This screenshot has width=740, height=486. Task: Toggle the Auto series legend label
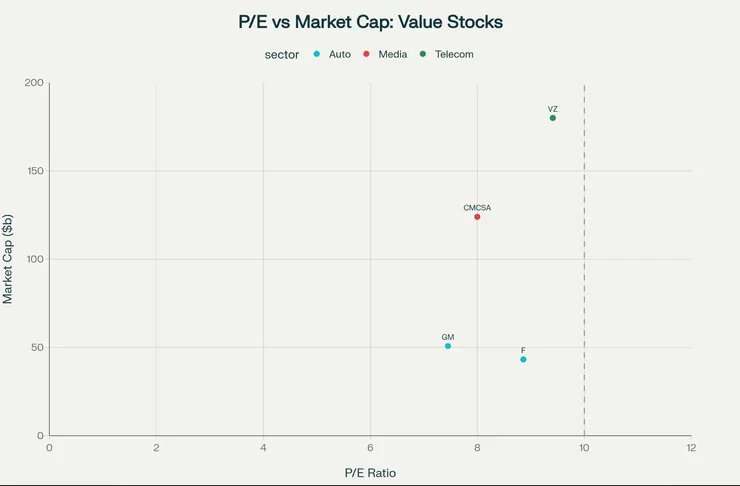[x=340, y=54]
